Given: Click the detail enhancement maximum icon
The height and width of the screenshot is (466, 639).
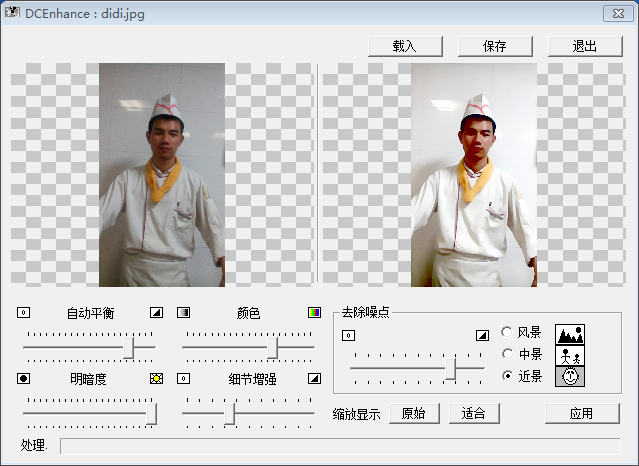Looking at the screenshot, I should point(314,378).
